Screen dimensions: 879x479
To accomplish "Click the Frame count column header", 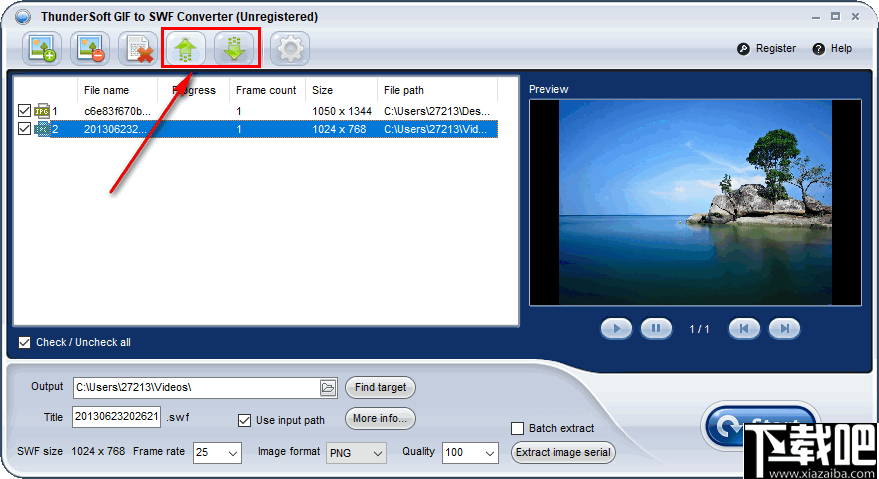I will tap(267, 90).
